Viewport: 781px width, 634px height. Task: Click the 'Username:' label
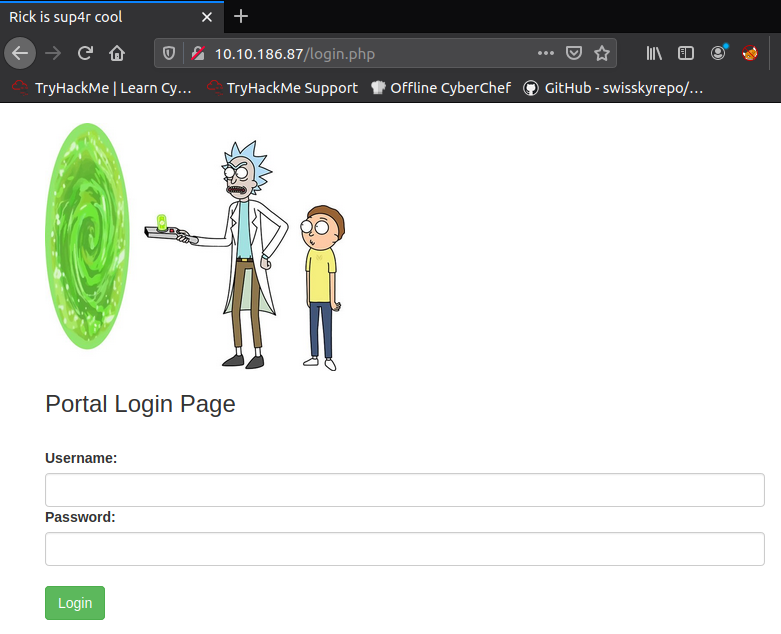coord(81,458)
